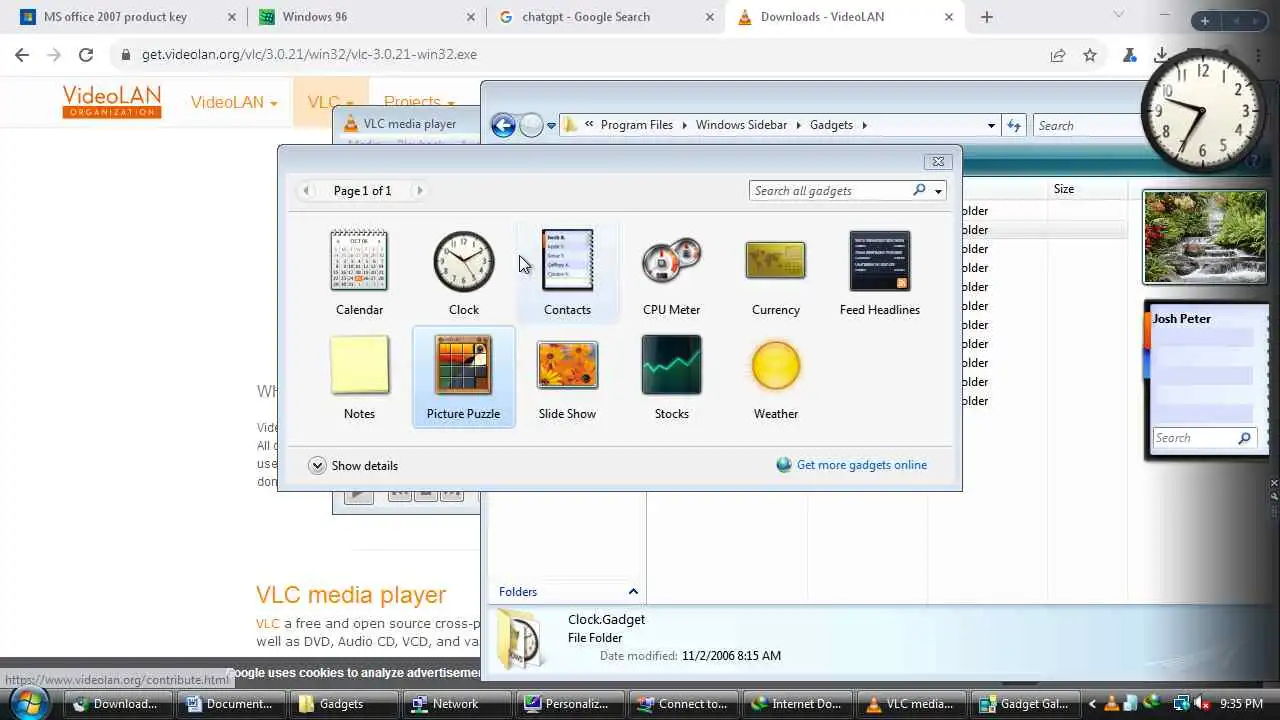Click the sidebar analog clock gadget
The width and height of the screenshot is (1280, 720).
point(1204,112)
